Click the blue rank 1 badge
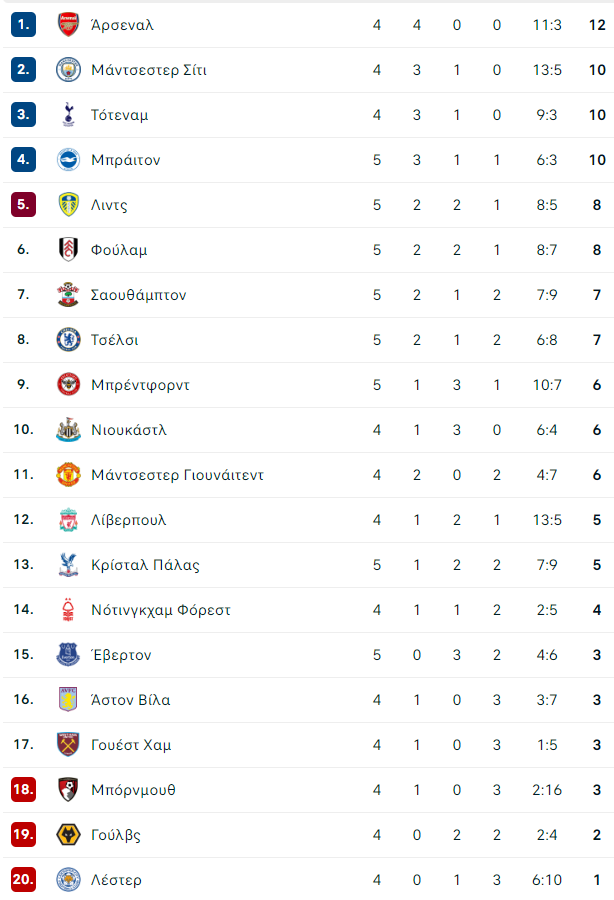Viewport: 614px width, 900px height. point(24,25)
